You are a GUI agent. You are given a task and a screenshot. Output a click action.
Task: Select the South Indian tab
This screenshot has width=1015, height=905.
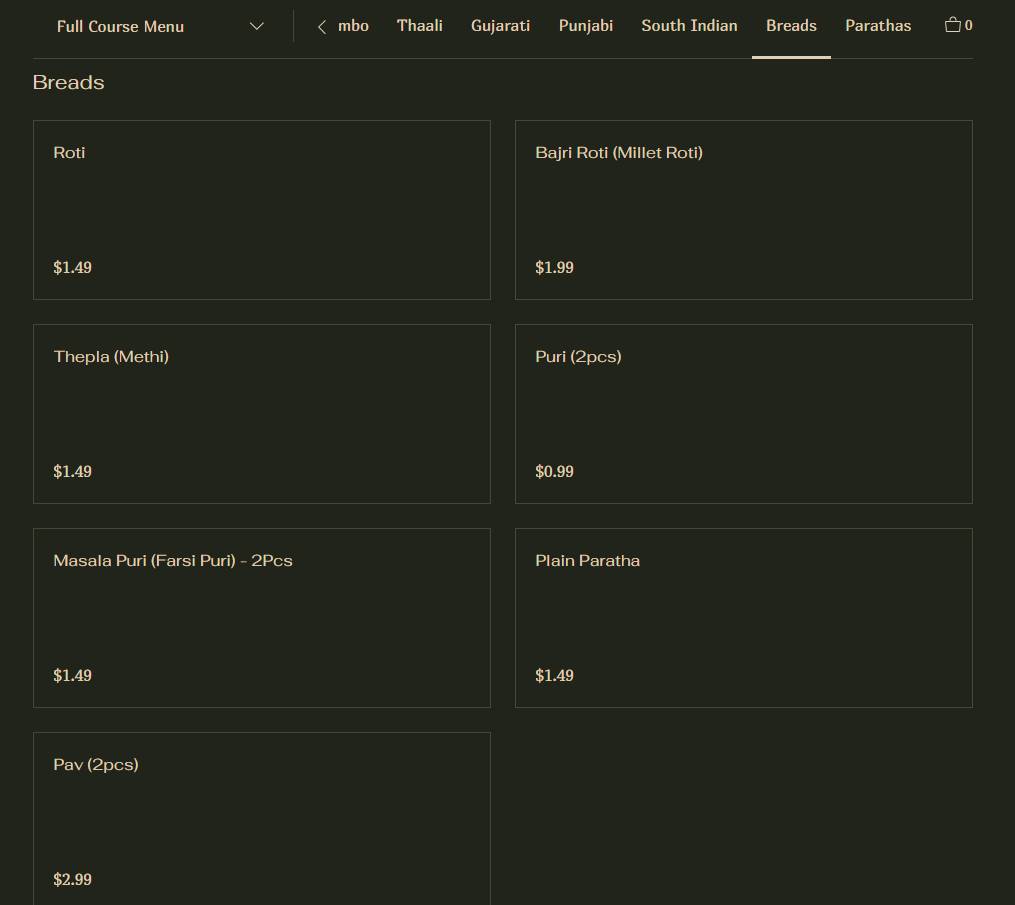(x=689, y=26)
